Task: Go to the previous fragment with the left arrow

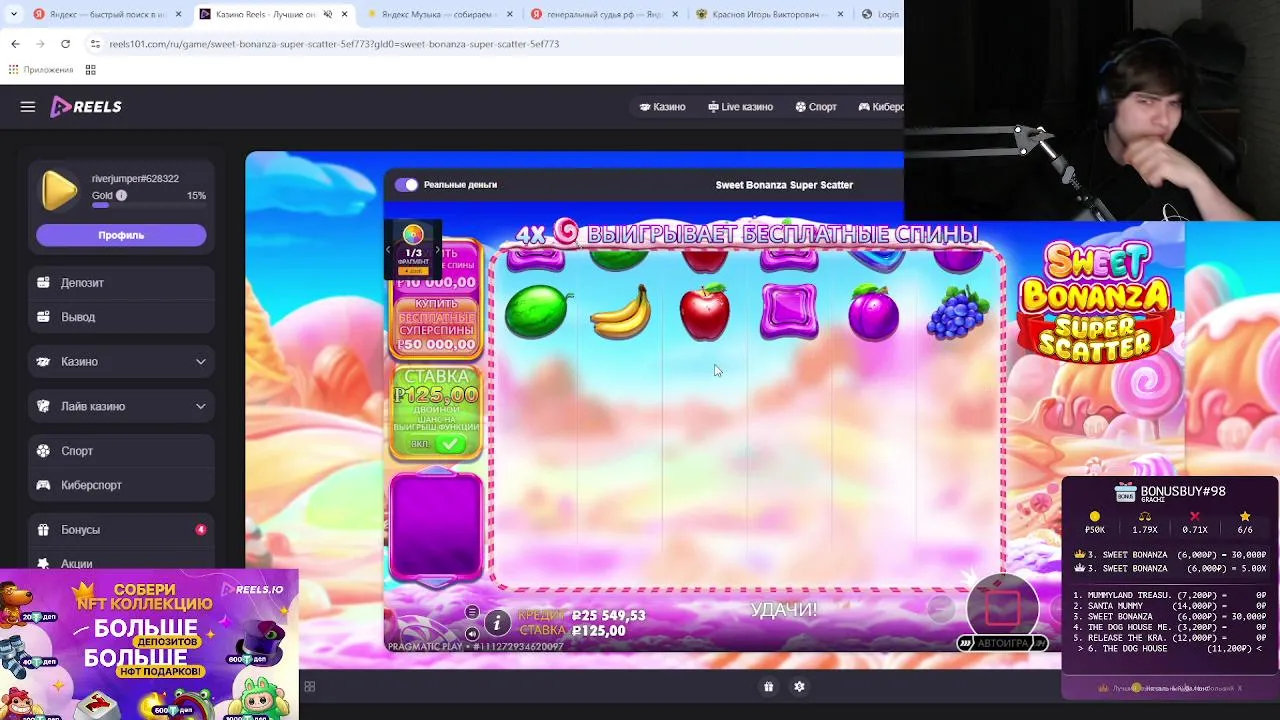Action: tap(389, 251)
